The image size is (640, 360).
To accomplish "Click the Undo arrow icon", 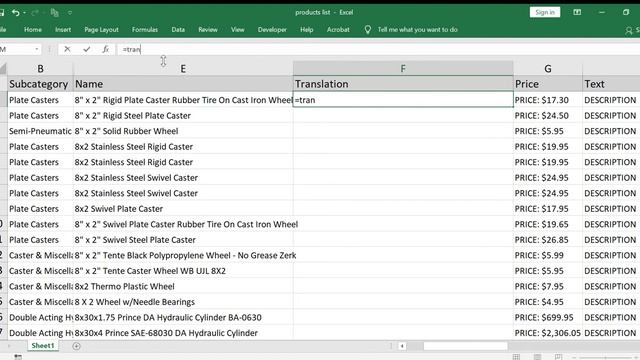I will pyautogui.click(x=16, y=13).
